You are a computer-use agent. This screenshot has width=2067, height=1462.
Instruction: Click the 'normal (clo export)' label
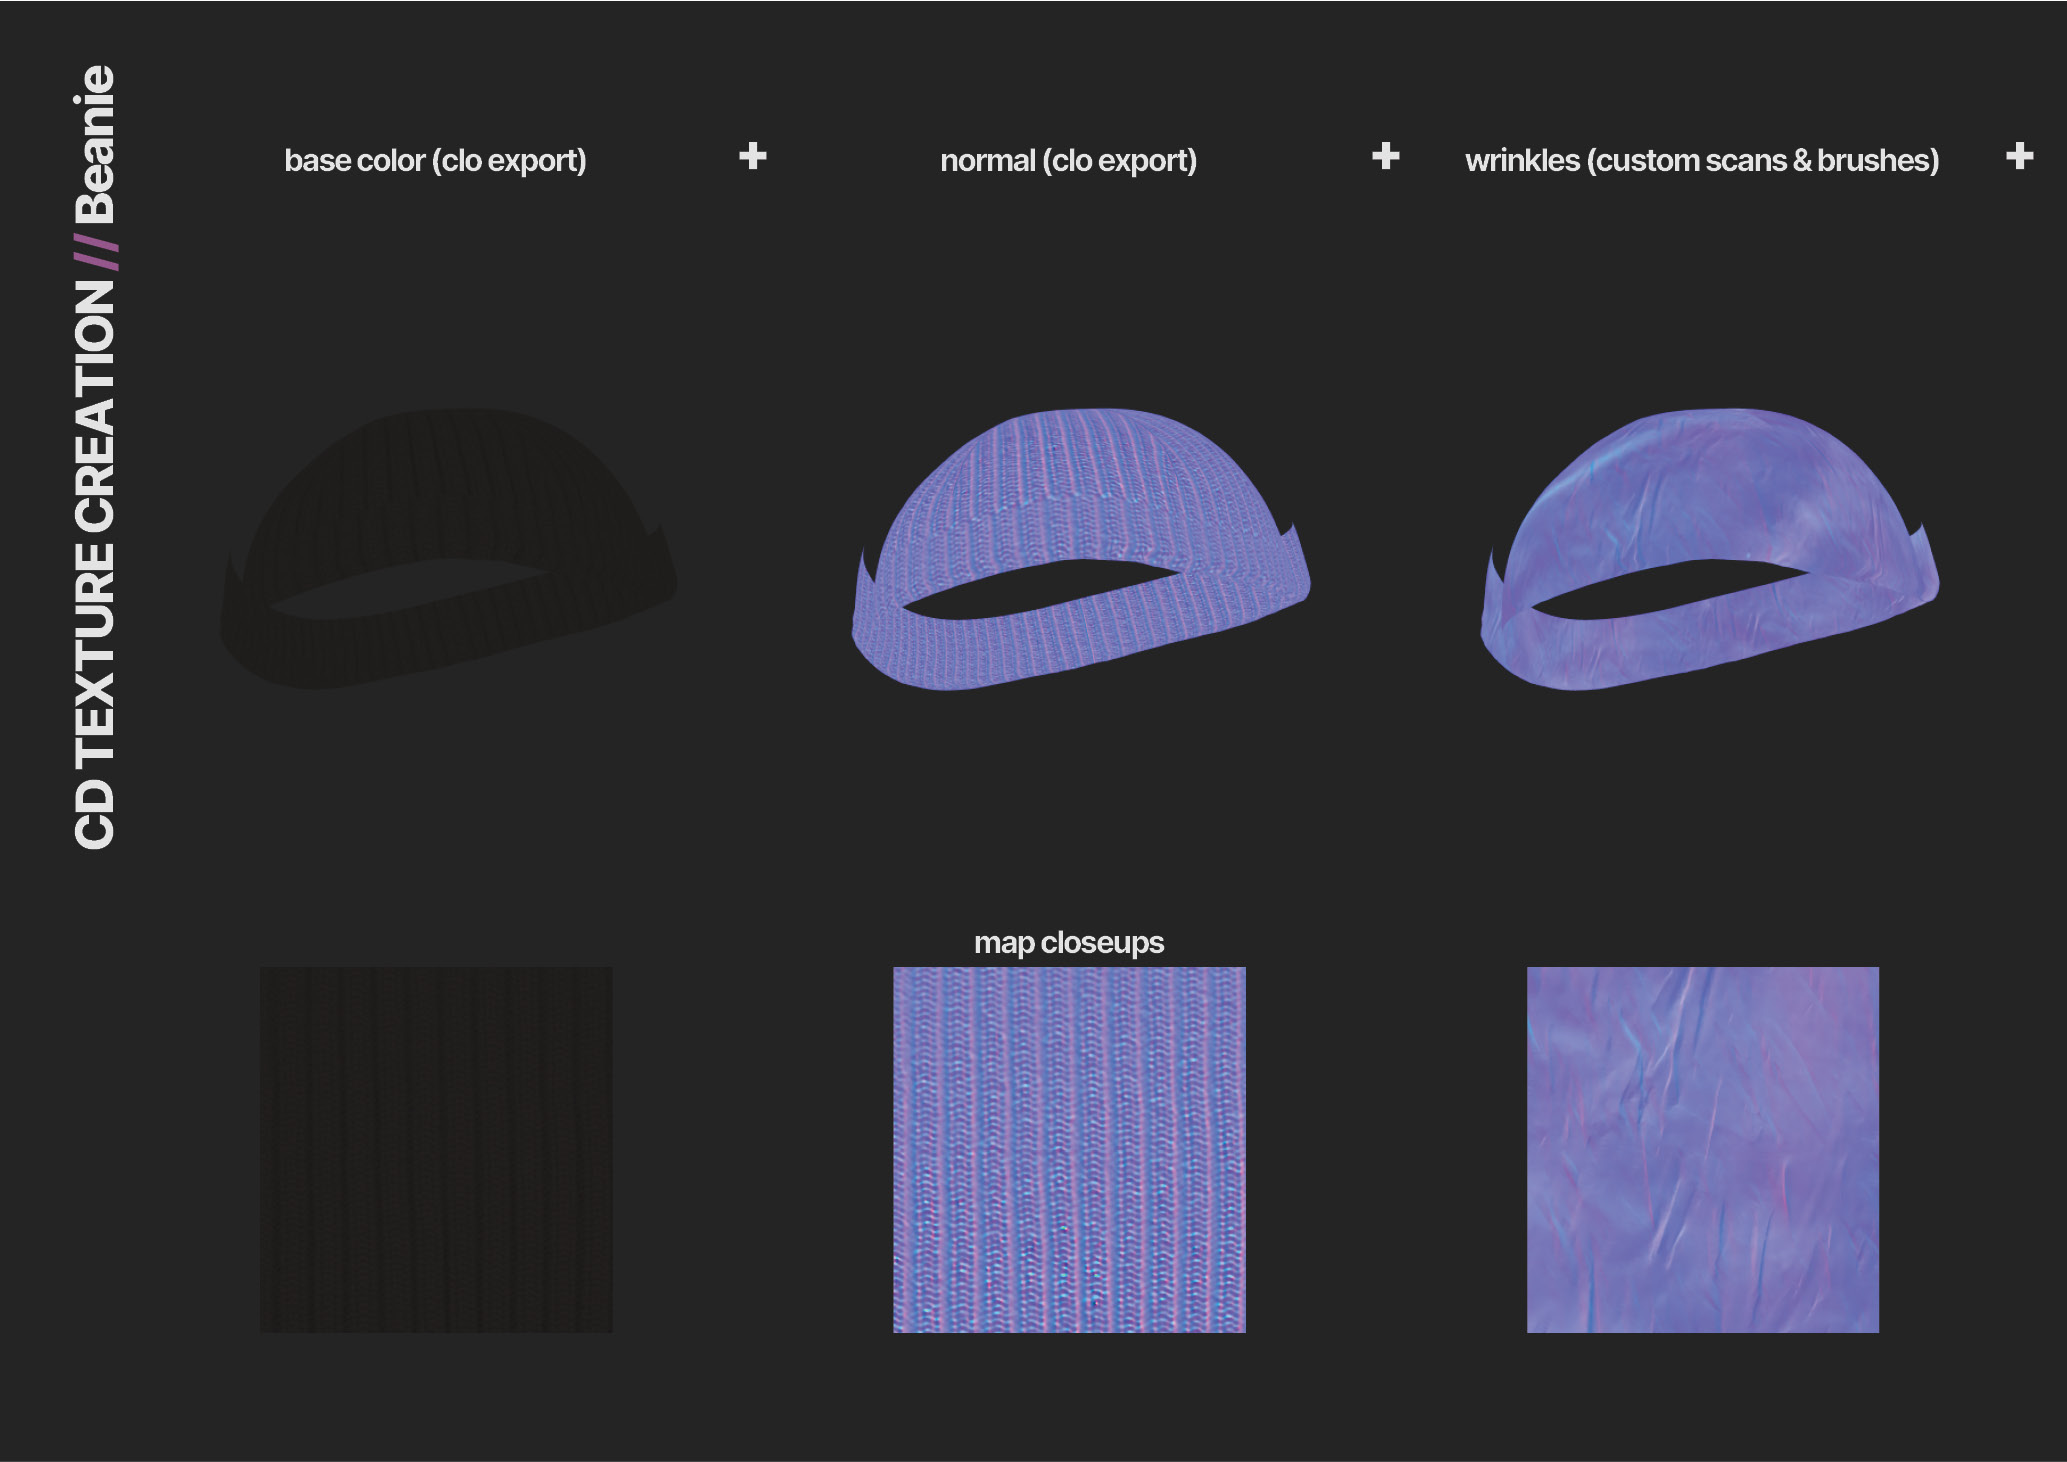tap(1068, 161)
